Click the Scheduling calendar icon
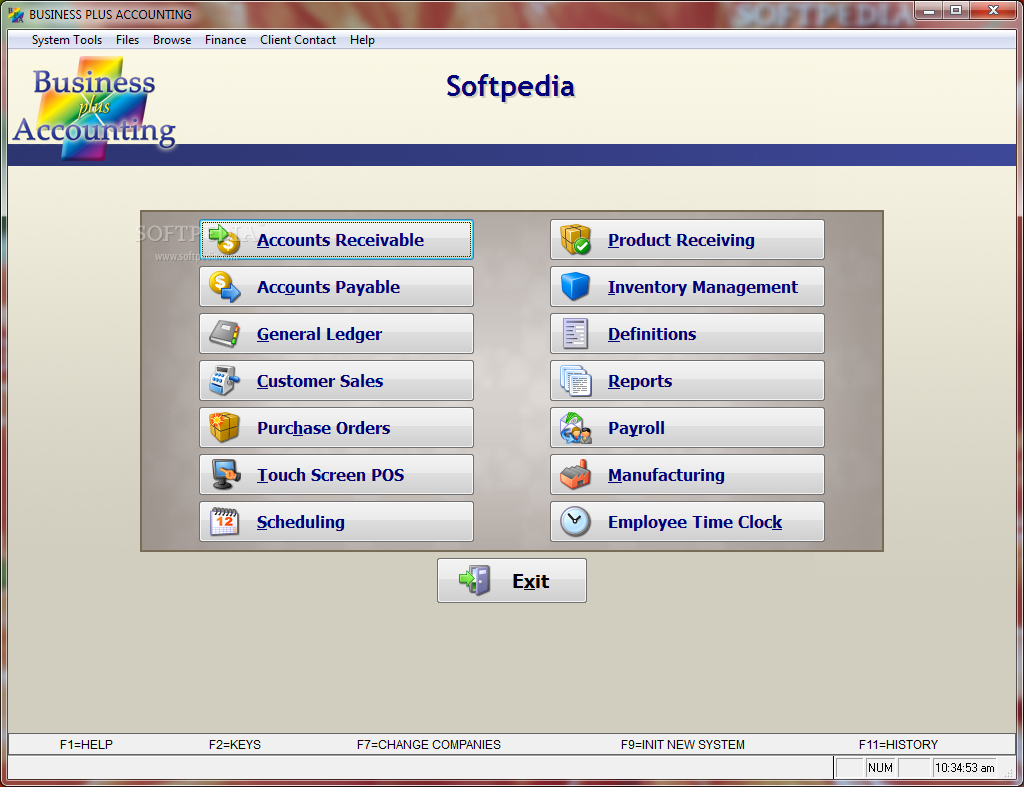Screen dimensions: 1024x787 [x=224, y=522]
